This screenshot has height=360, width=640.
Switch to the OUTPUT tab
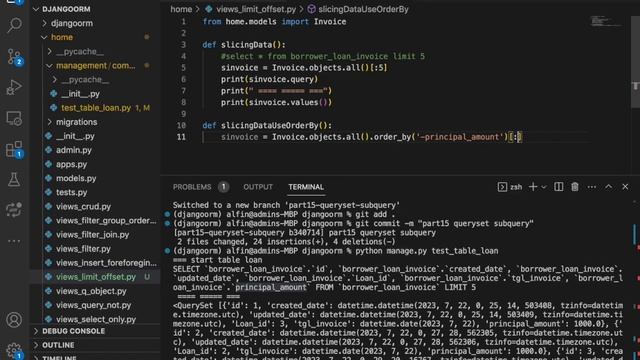pyautogui.click(x=258, y=187)
